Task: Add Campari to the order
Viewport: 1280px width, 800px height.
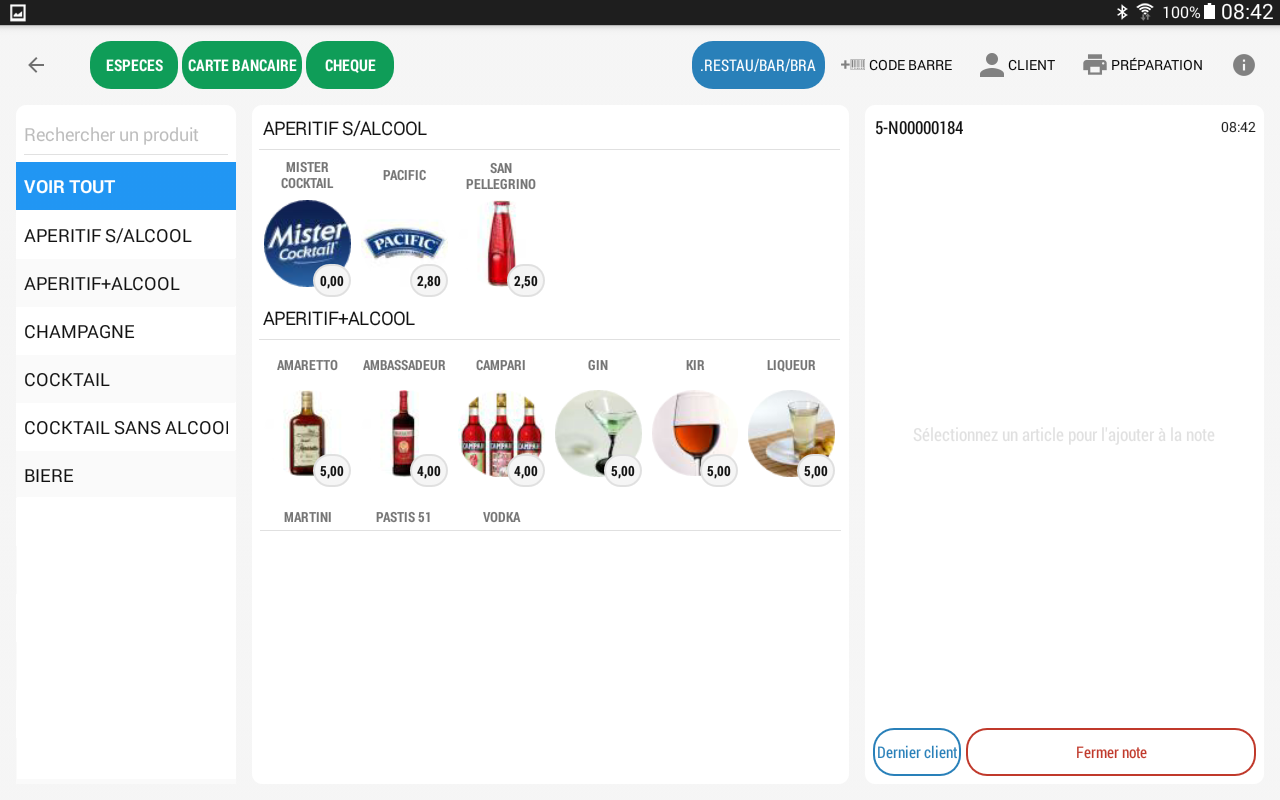Action: click(501, 433)
